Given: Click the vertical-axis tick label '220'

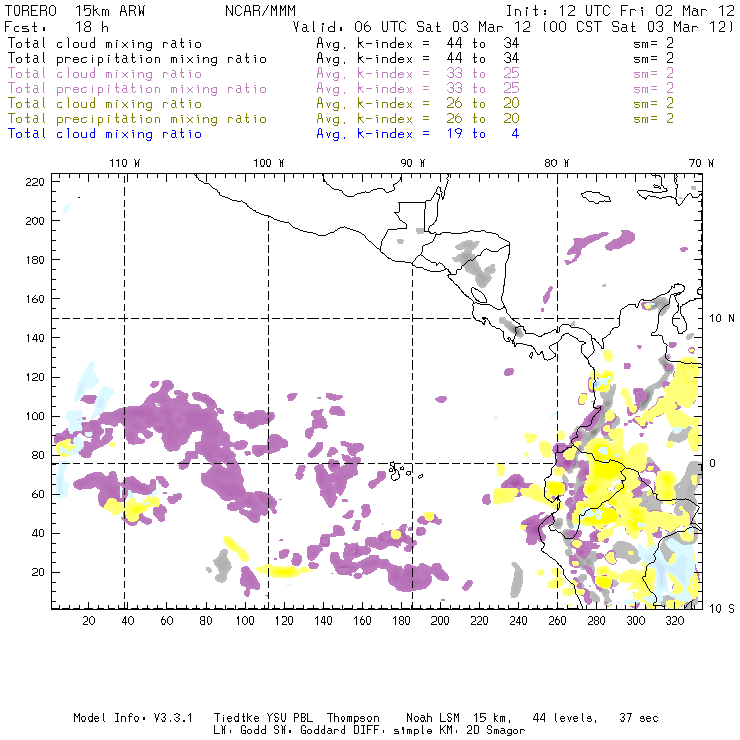Looking at the screenshot, I should tap(35, 182).
